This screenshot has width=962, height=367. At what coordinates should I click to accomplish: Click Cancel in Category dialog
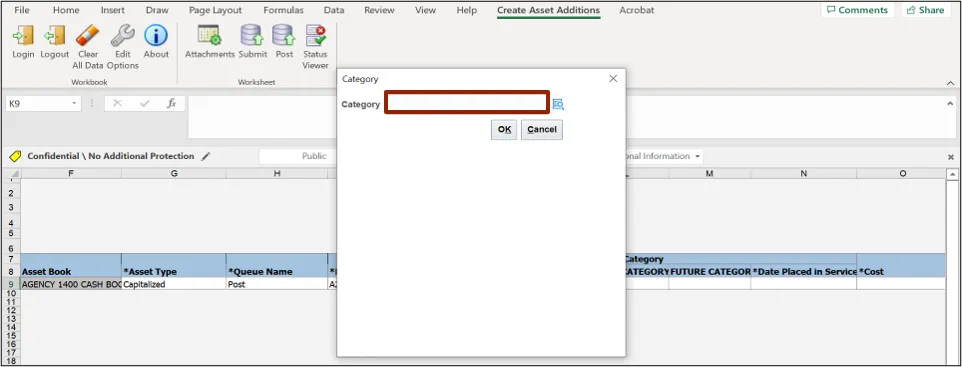pos(542,129)
